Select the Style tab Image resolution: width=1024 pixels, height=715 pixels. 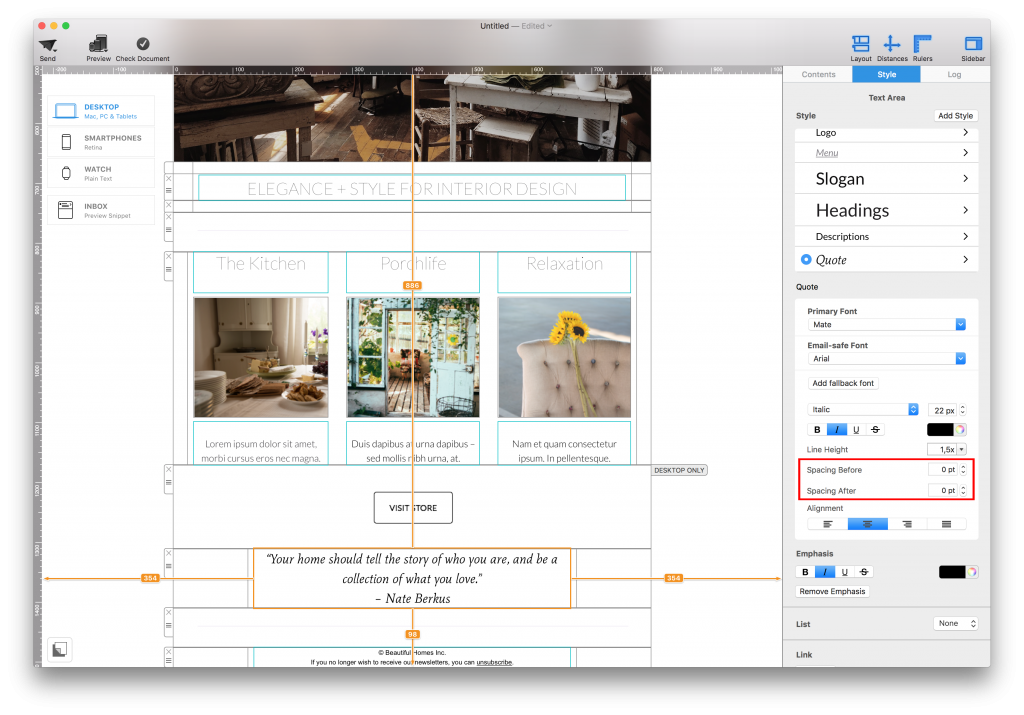point(886,74)
